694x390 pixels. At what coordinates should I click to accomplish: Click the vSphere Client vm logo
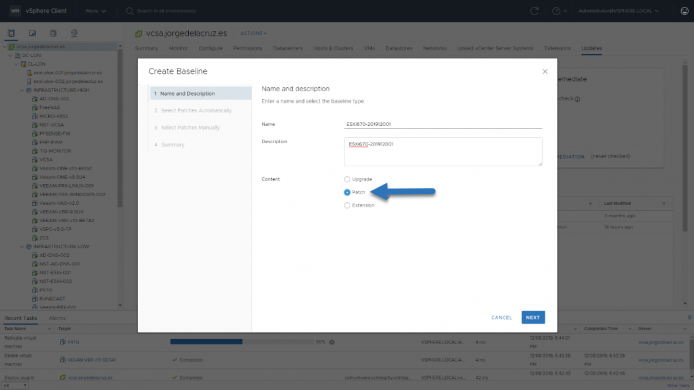point(15,11)
